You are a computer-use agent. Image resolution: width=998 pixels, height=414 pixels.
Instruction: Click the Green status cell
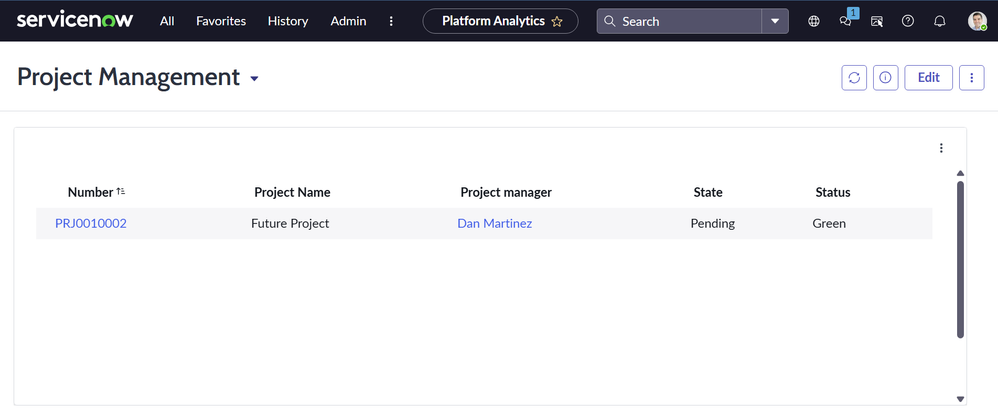coord(829,224)
